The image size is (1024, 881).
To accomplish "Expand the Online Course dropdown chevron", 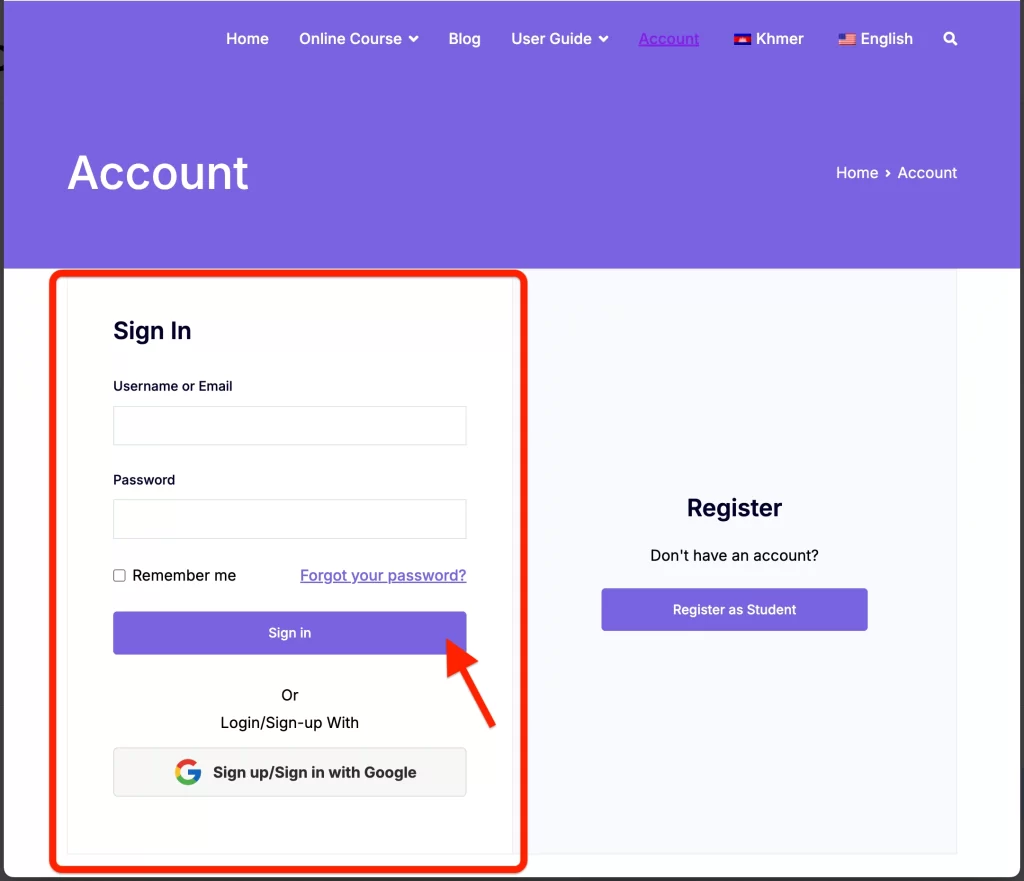I will pos(413,39).
